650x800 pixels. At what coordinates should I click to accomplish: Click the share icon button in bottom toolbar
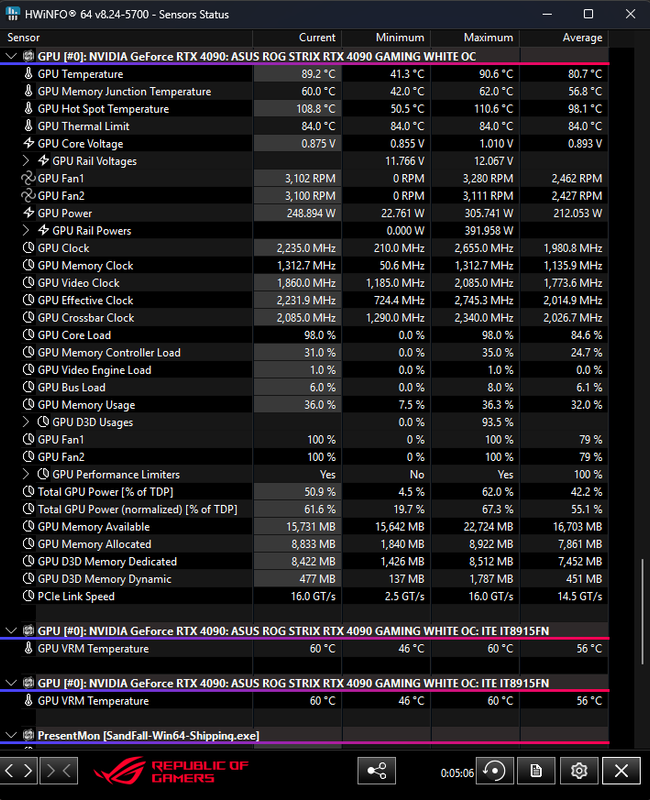click(377, 770)
